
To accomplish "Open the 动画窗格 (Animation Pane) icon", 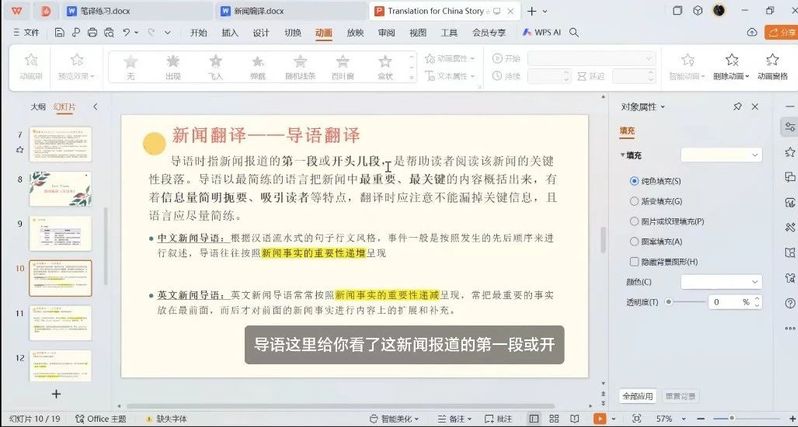I will (x=773, y=66).
